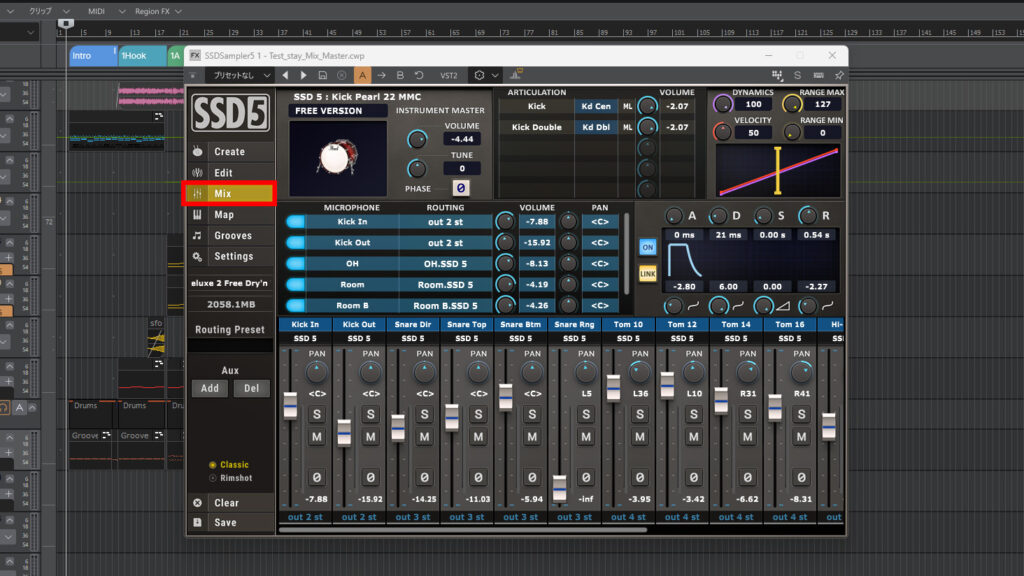
Task: Click the horizontal scrollbar below the mixer
Action: pos(463,529)
